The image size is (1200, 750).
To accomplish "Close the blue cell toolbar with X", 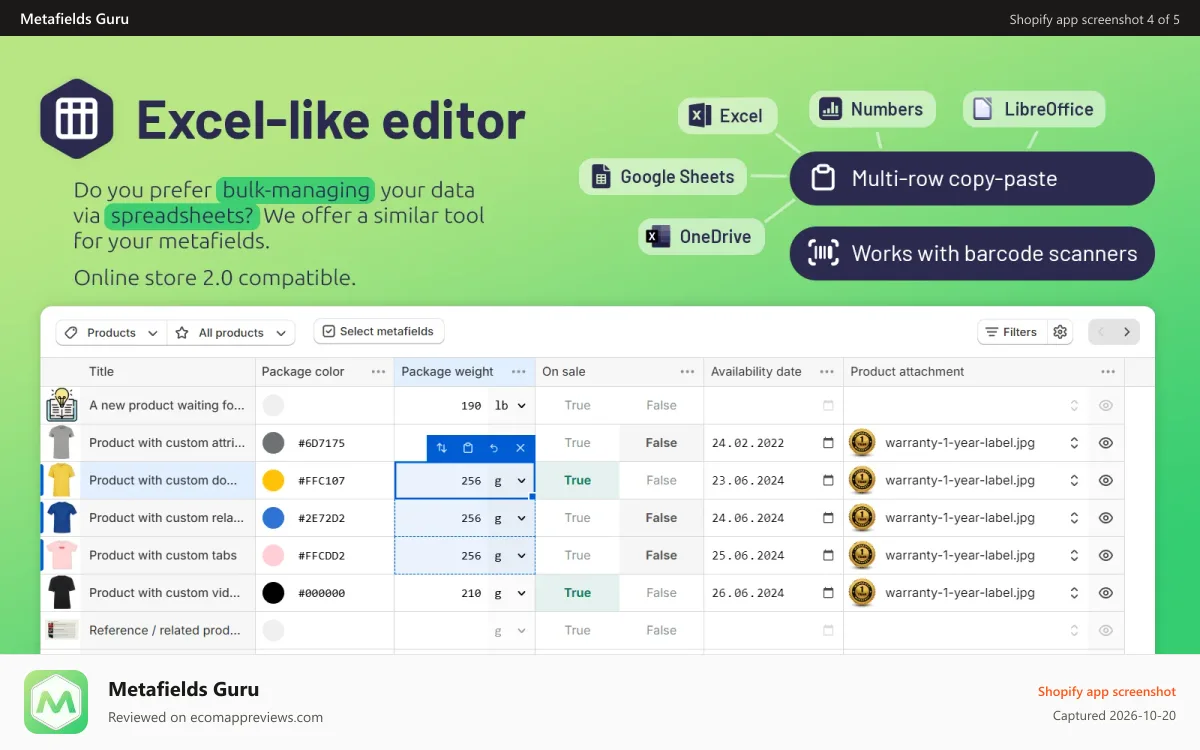I will click(x=520, y=448).
